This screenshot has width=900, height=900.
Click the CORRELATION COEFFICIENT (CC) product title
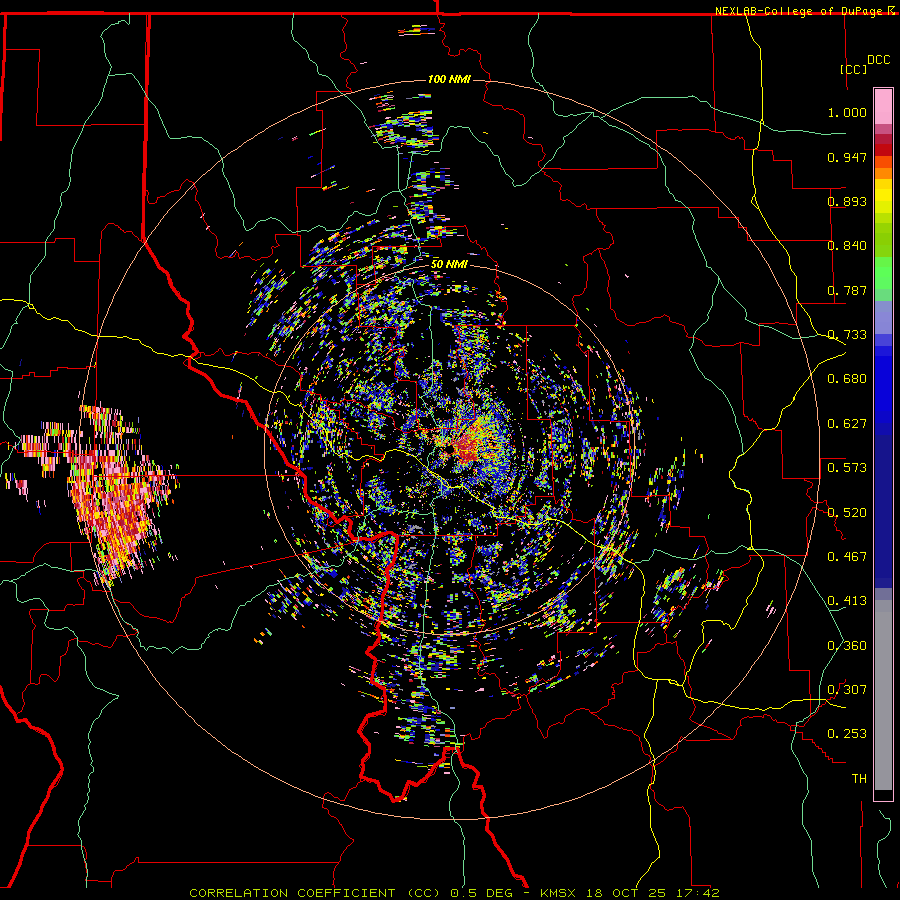[x=315, y=893]
